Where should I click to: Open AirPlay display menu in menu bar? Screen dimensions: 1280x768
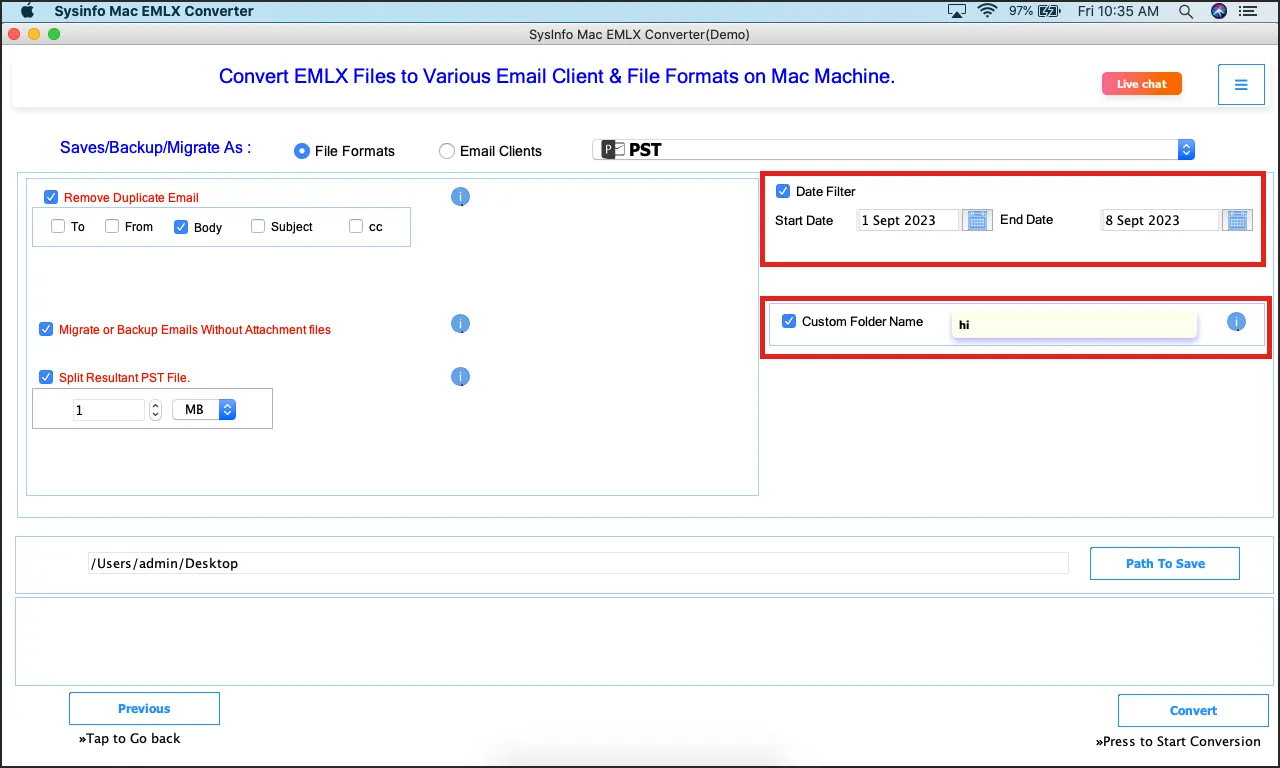click(x=957, y=11)
